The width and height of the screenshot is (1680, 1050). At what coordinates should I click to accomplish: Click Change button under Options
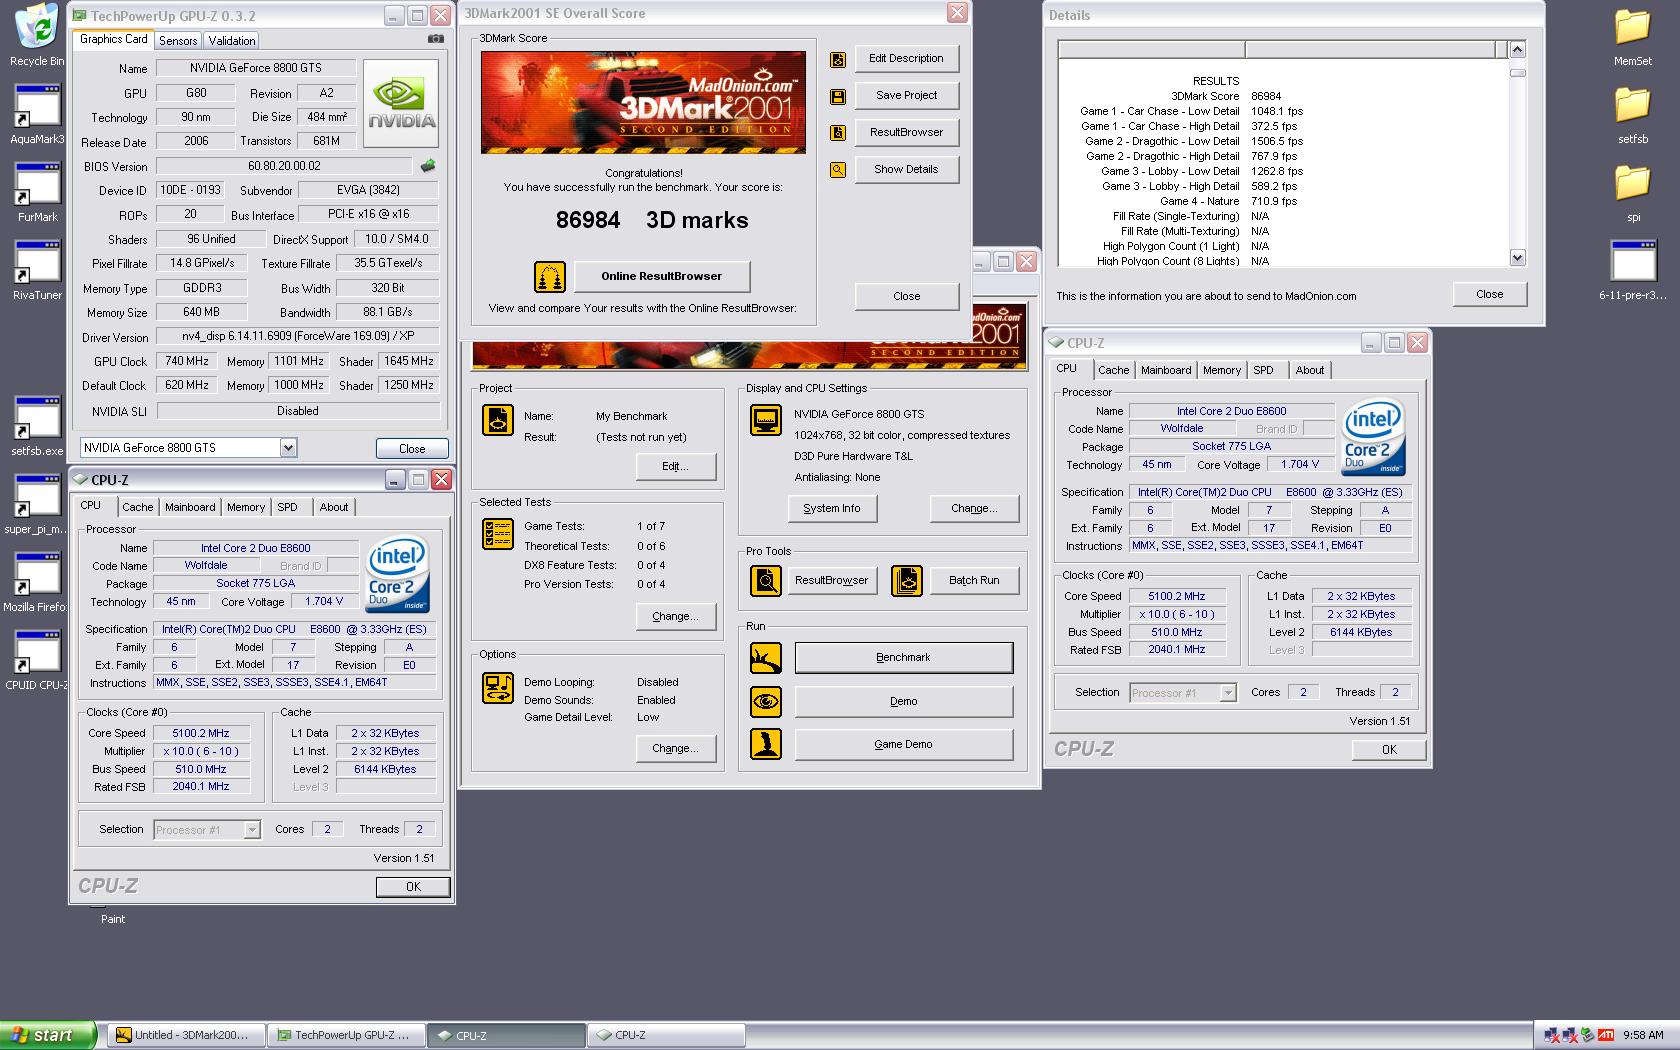coord(675,748)
